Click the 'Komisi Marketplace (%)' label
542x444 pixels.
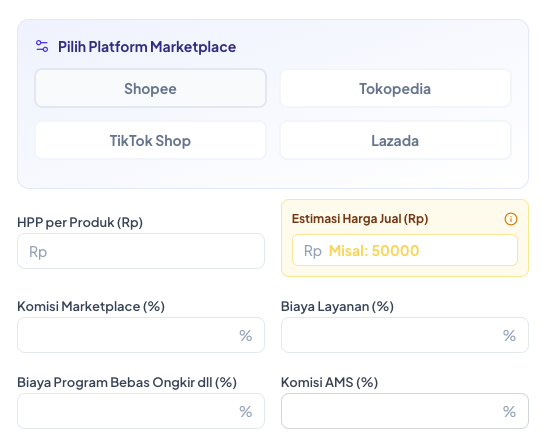91,306
